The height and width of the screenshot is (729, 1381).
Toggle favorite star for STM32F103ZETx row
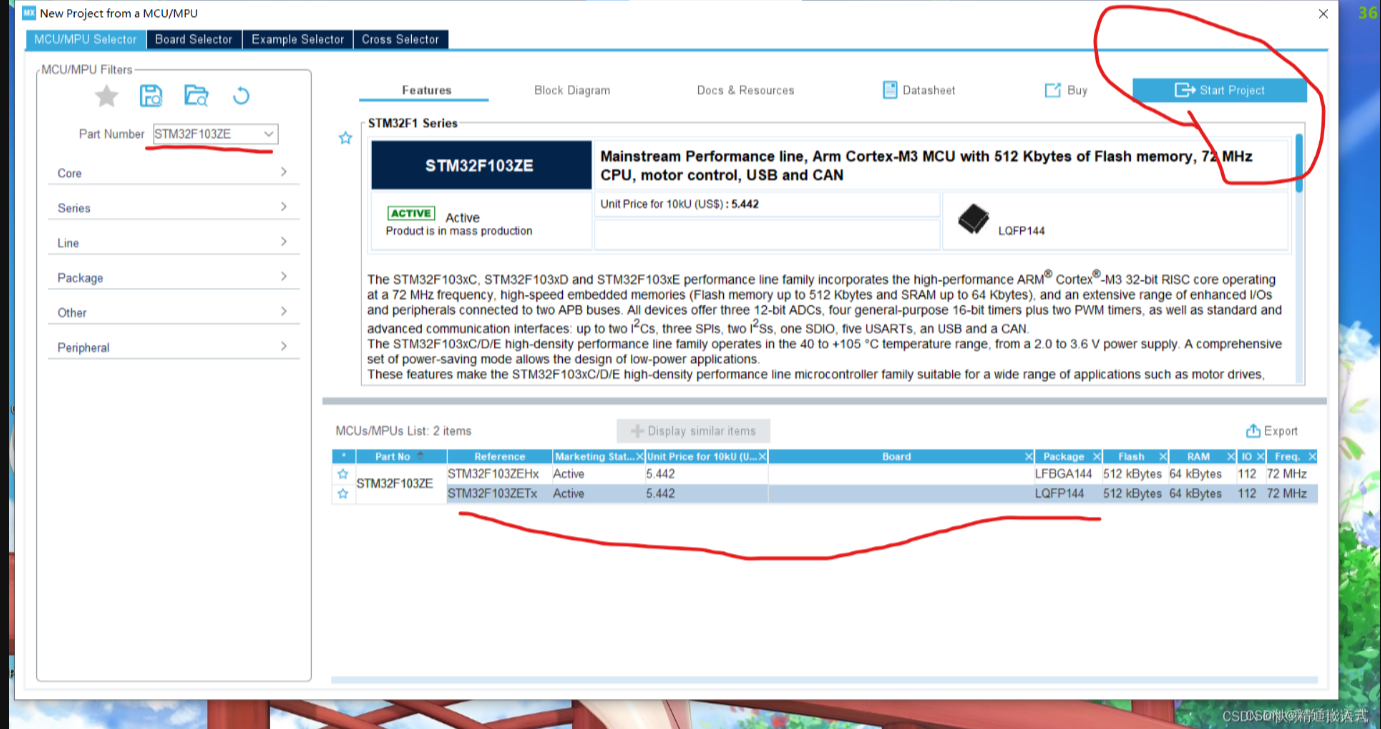[343, 494]
